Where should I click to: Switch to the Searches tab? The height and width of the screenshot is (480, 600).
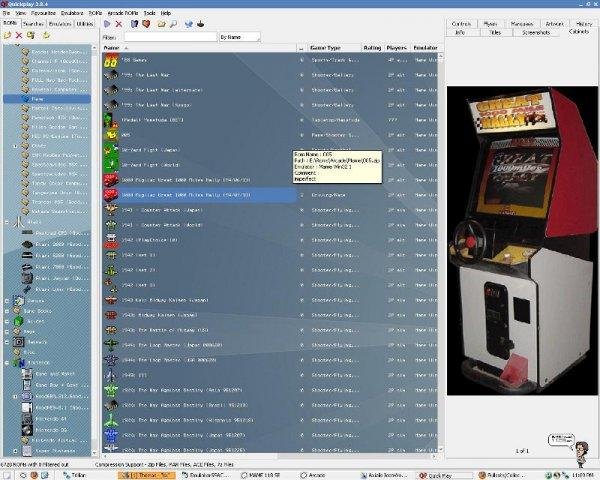pos(33,24)
